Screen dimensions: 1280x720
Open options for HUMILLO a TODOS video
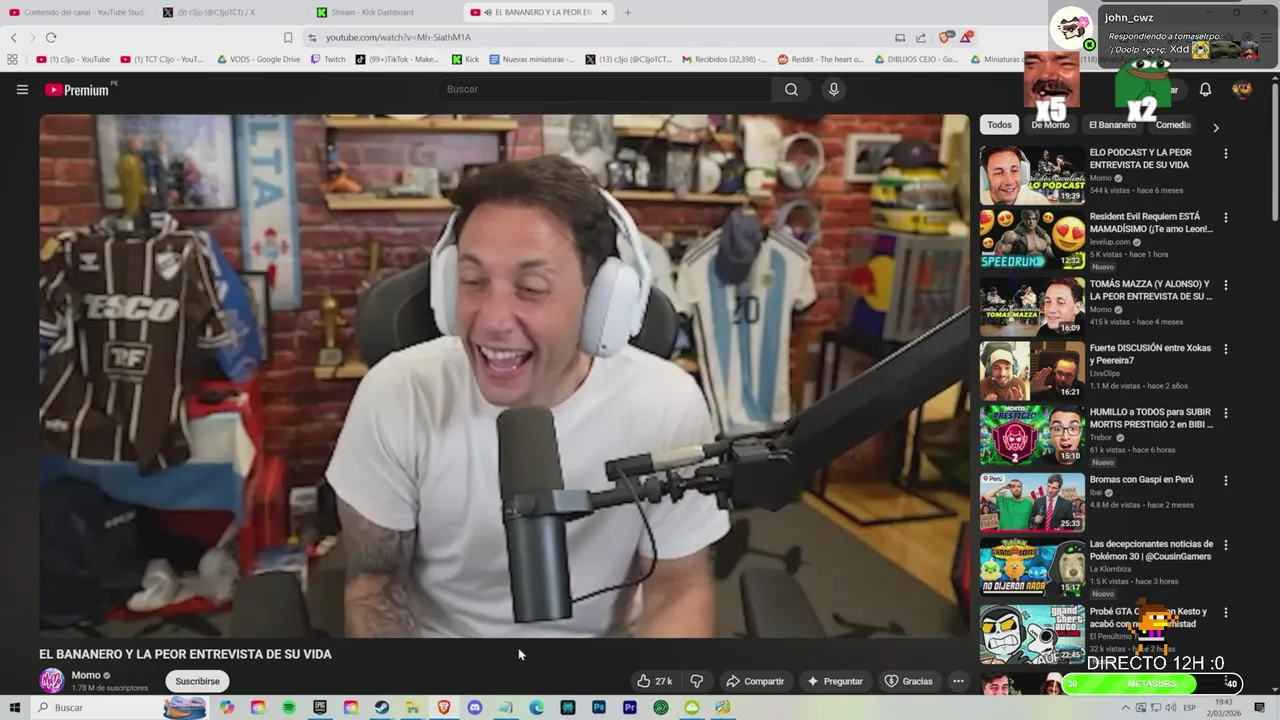[x=1226, y=413]
